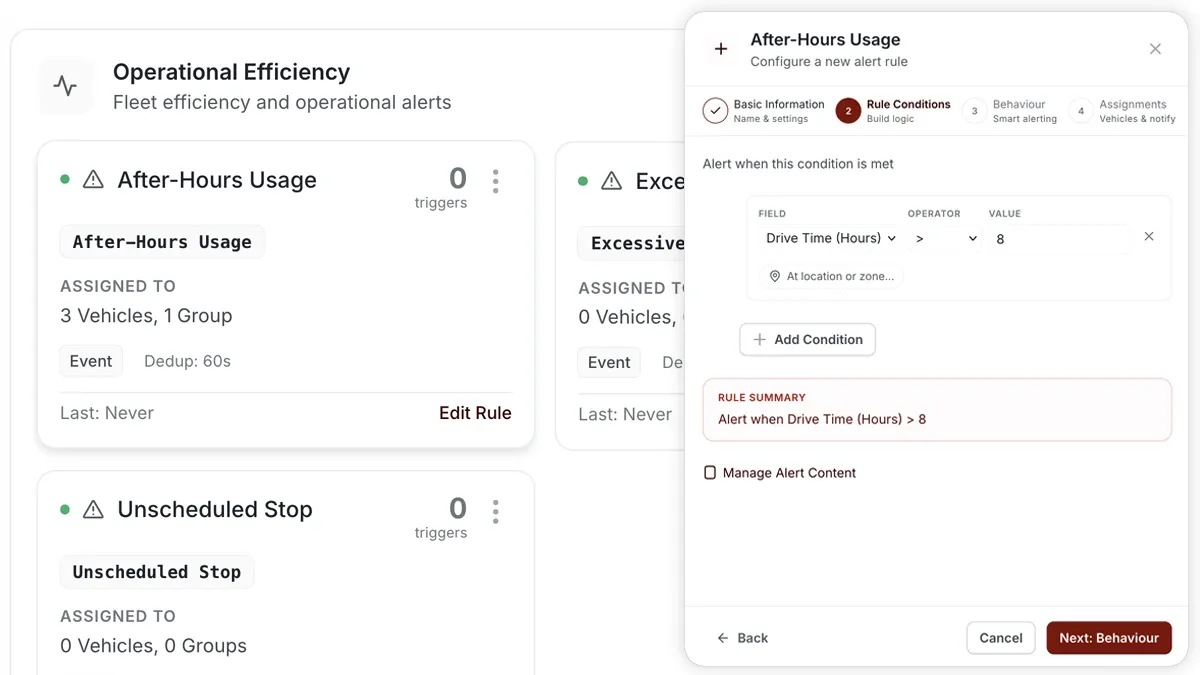The width and height of the screenshot is (1200, 675).
Task: Click the step 4 Assignments circle
Action: click(1081, 111)
